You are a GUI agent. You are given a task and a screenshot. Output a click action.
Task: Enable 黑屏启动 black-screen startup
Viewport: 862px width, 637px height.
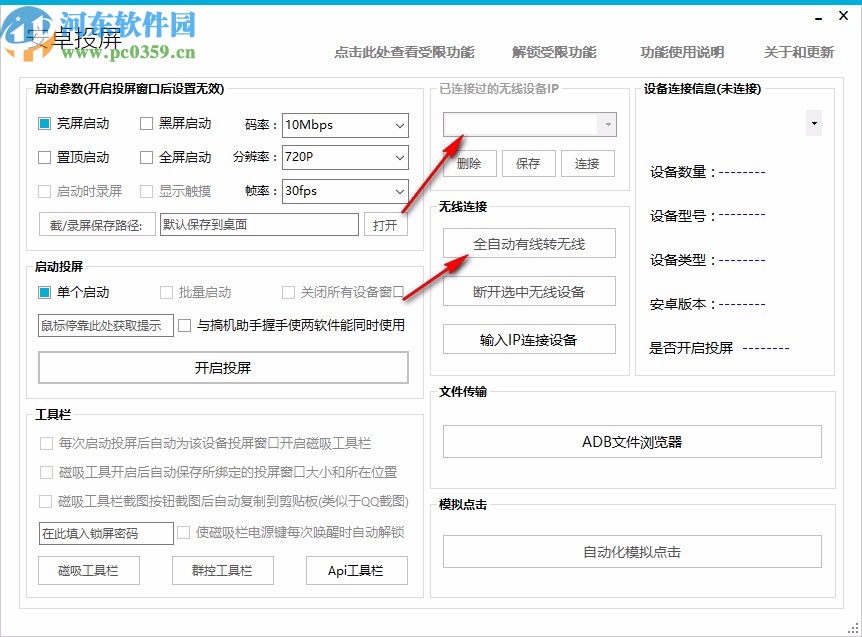[146, 123]
